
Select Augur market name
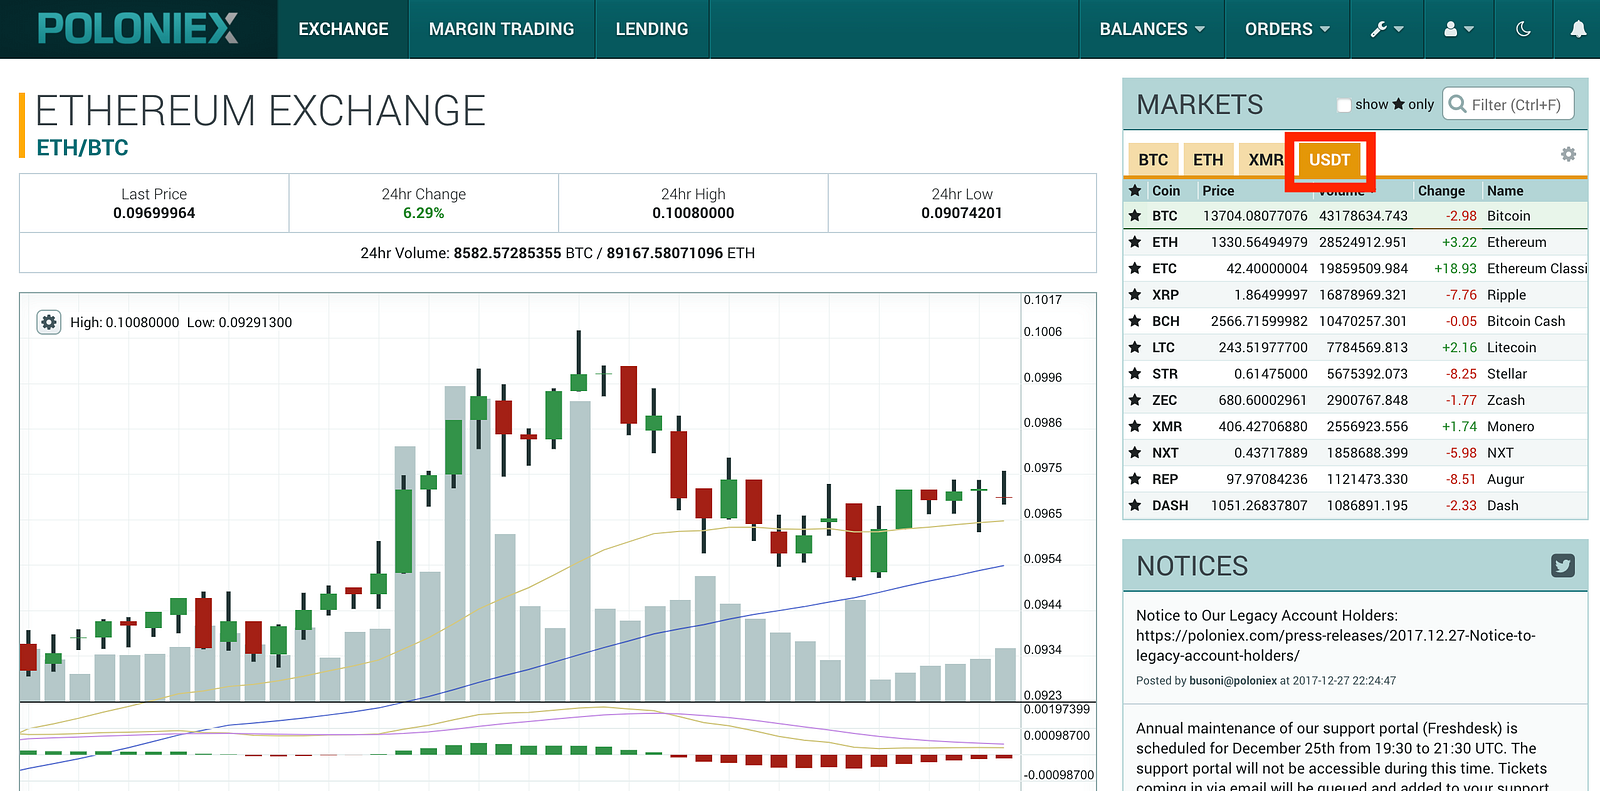click(1506, 479)
